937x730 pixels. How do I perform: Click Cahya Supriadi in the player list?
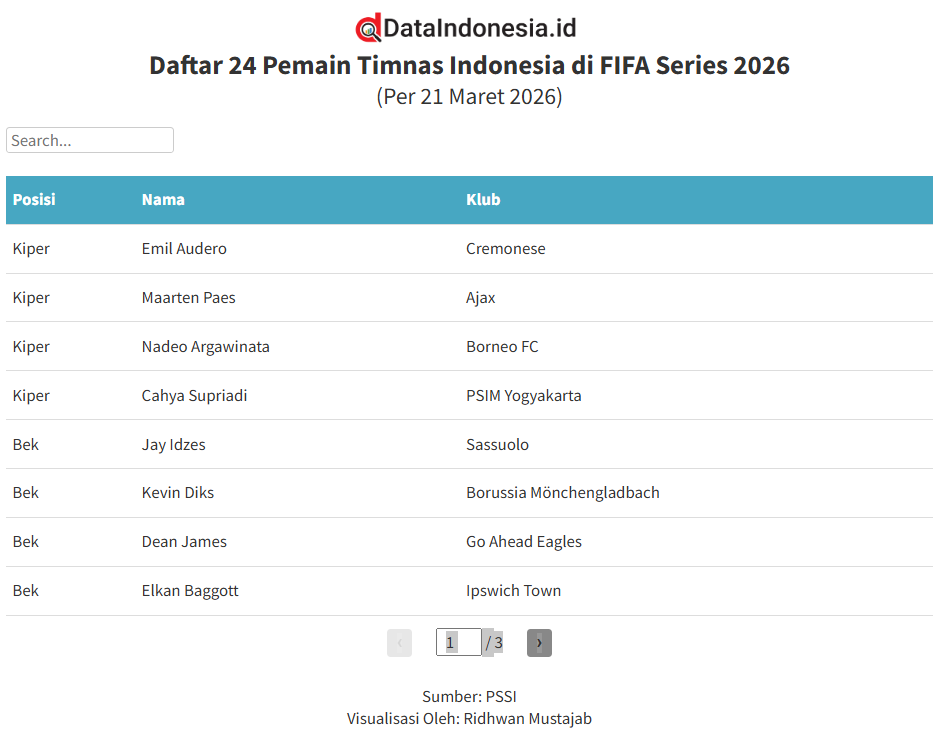pyautogui.click(x=194, y=395)
